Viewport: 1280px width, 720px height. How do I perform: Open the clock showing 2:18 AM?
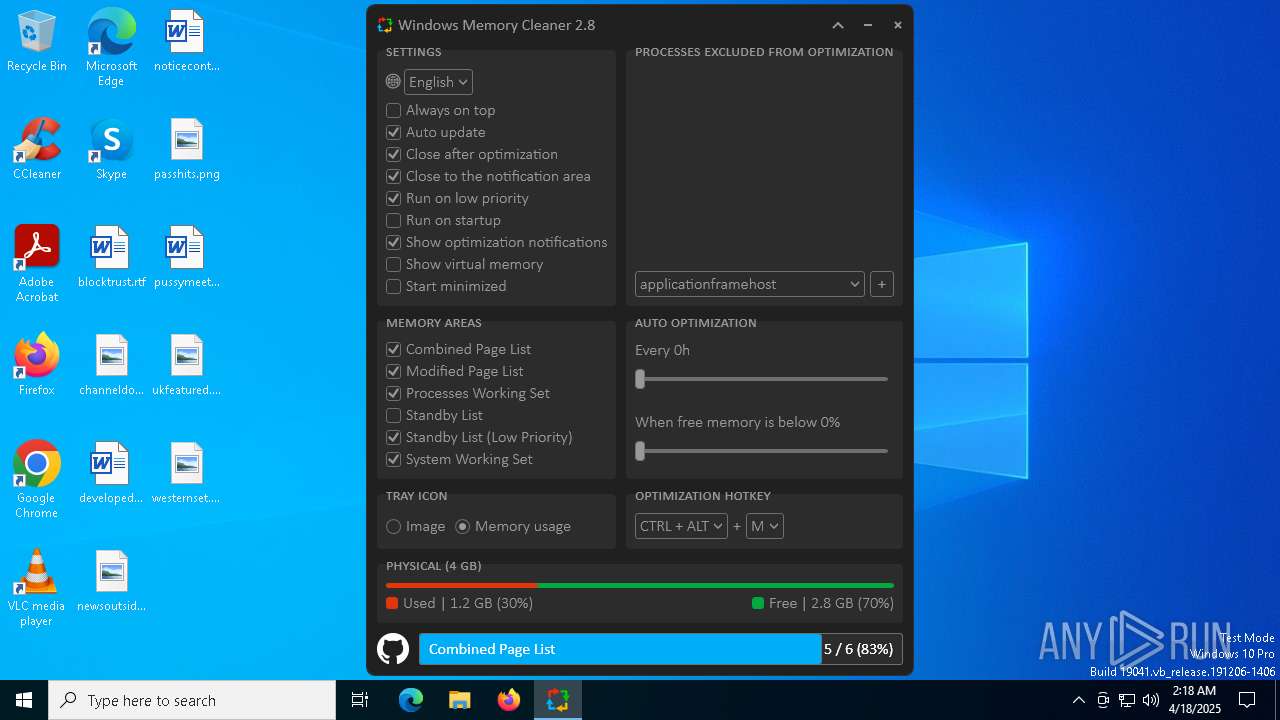pos(1196,700)
